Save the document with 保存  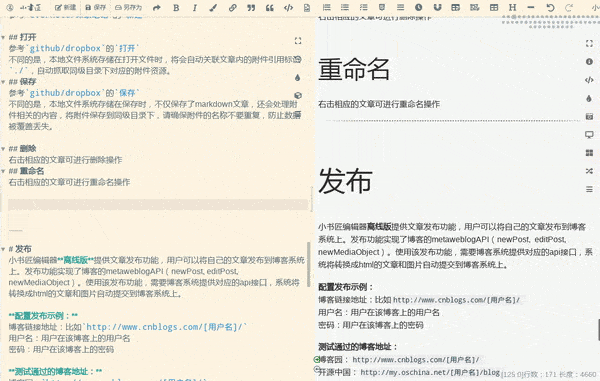(96, 7)
